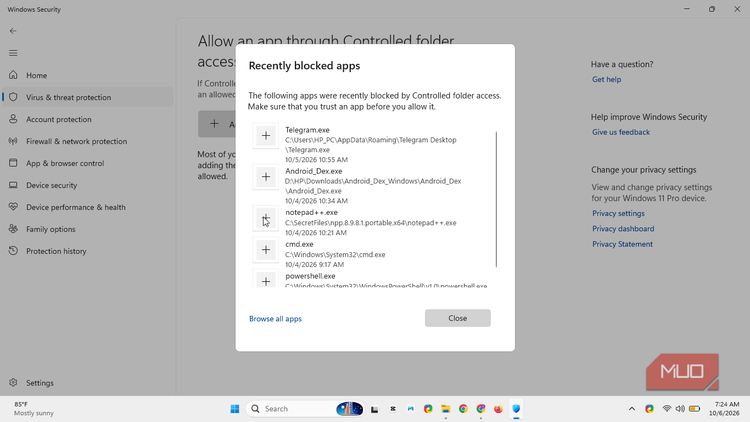Close the Recently blocked apps dialog
Viewport: 750px width, 422px height.
tap(458, 318)
